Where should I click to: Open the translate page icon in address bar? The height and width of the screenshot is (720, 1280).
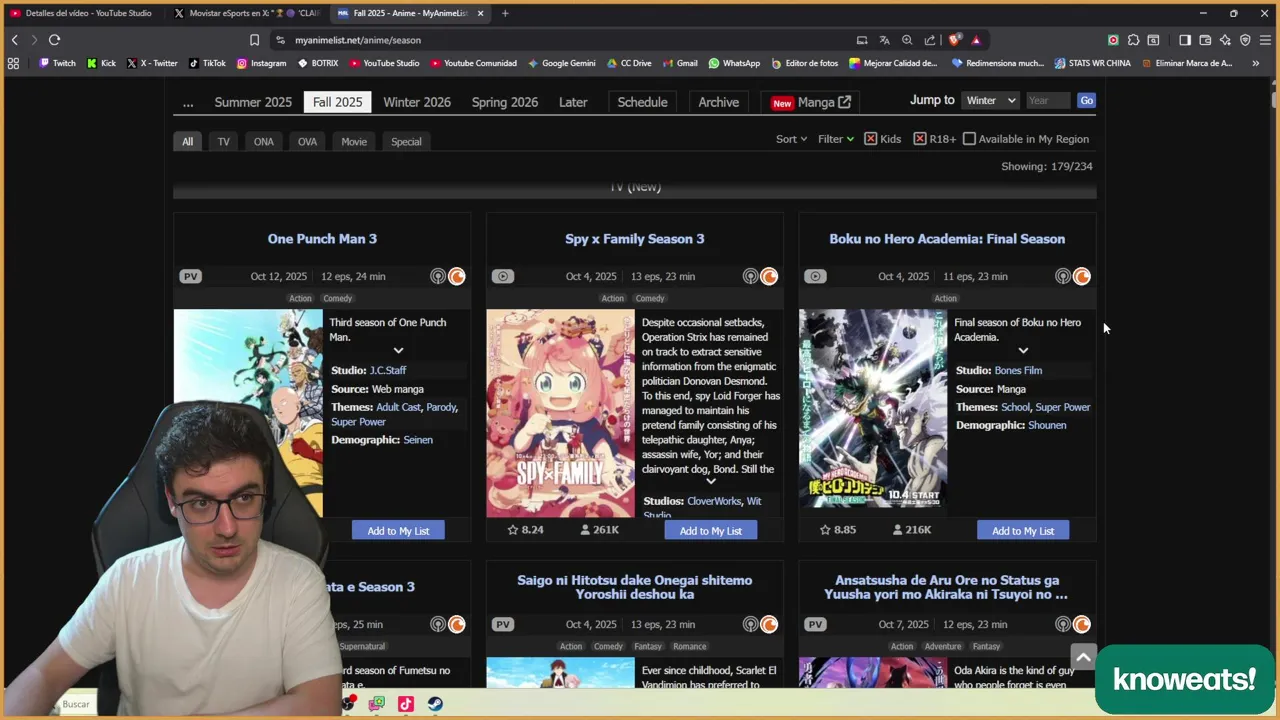[884, 40]
